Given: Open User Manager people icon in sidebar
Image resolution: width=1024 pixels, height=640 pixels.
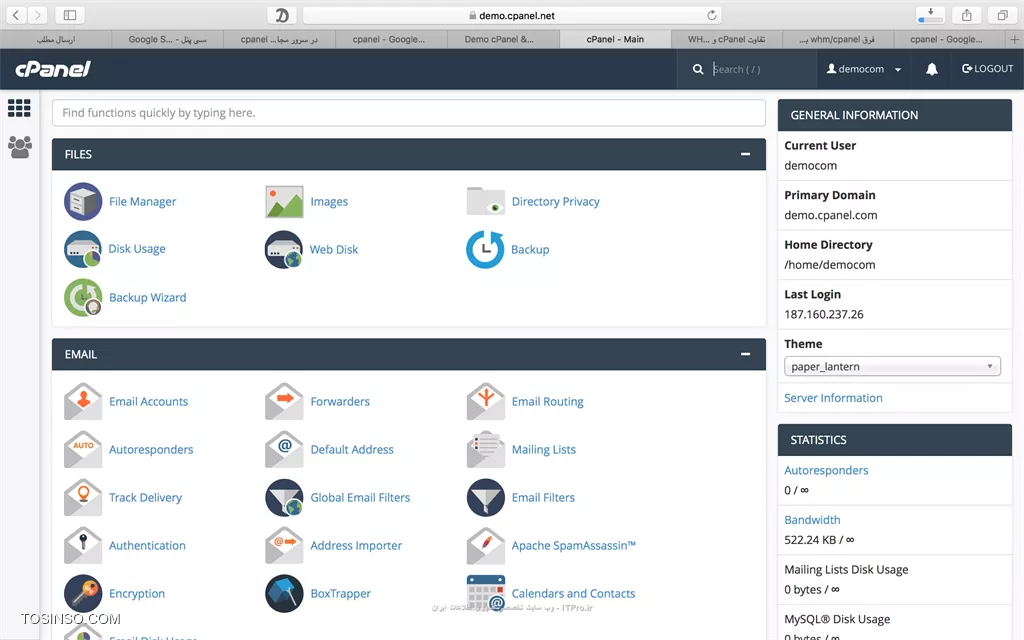Looking at the screenshot, I should tap(20, 147).
